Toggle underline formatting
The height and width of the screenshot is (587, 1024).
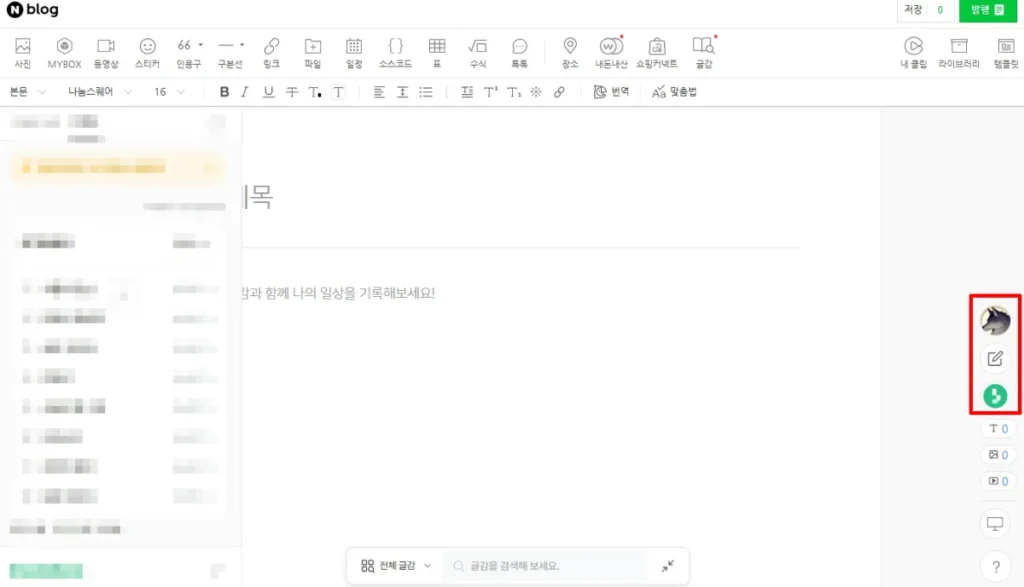coord(268,92)
